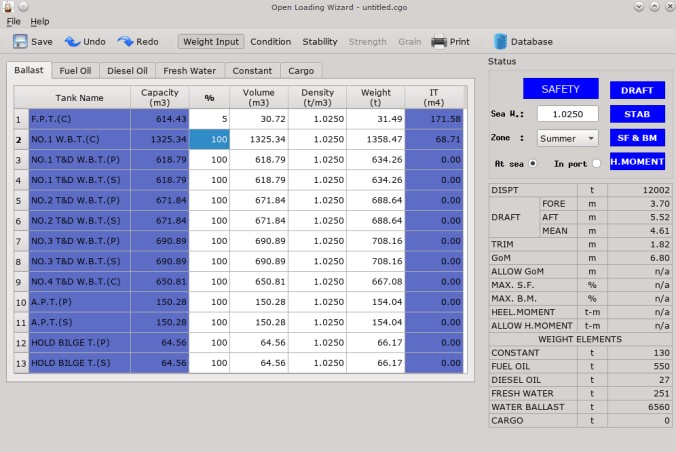Viewport: 676px width, 452px height.
Task: Click the Undo arrow icon
Action: 73,42
